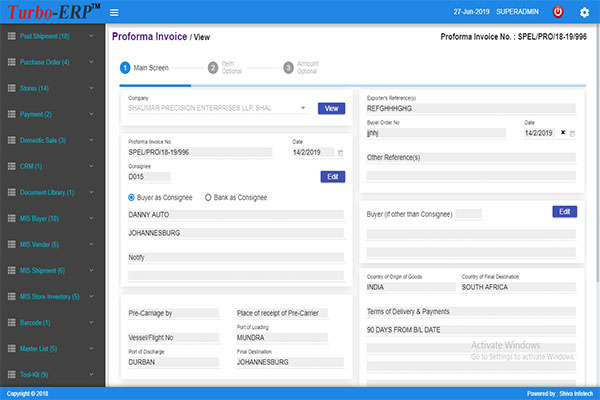600x400 pixels.
Task: Open the settings gear icon
Action: pos(584,13)
